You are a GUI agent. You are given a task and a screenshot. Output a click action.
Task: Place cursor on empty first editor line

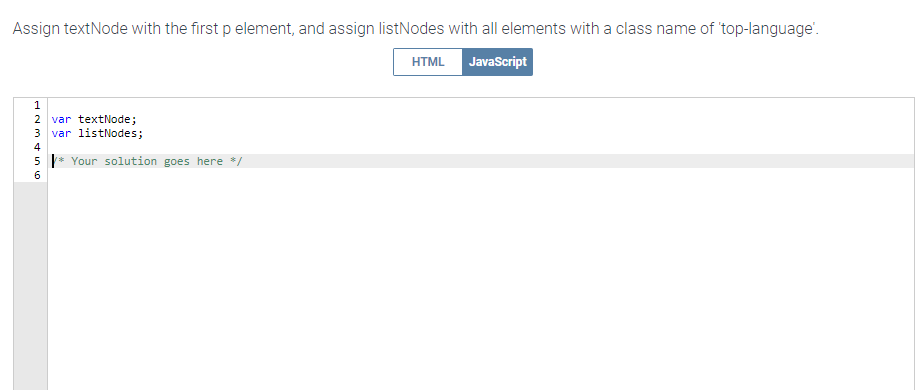click(481, 105)
